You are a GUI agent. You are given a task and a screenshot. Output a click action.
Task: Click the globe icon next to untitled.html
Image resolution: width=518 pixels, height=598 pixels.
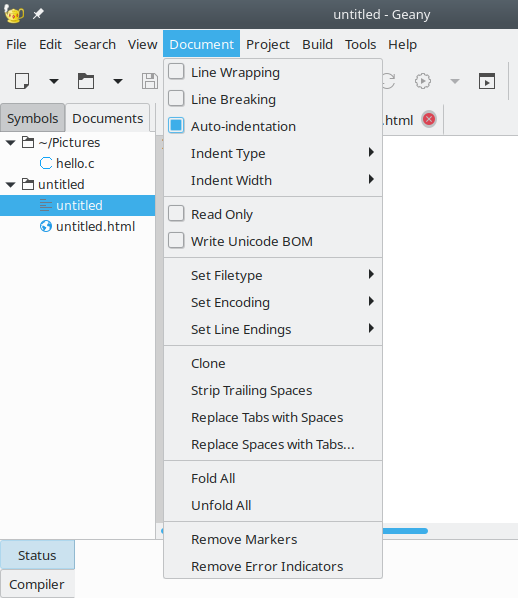click(46, 227)
